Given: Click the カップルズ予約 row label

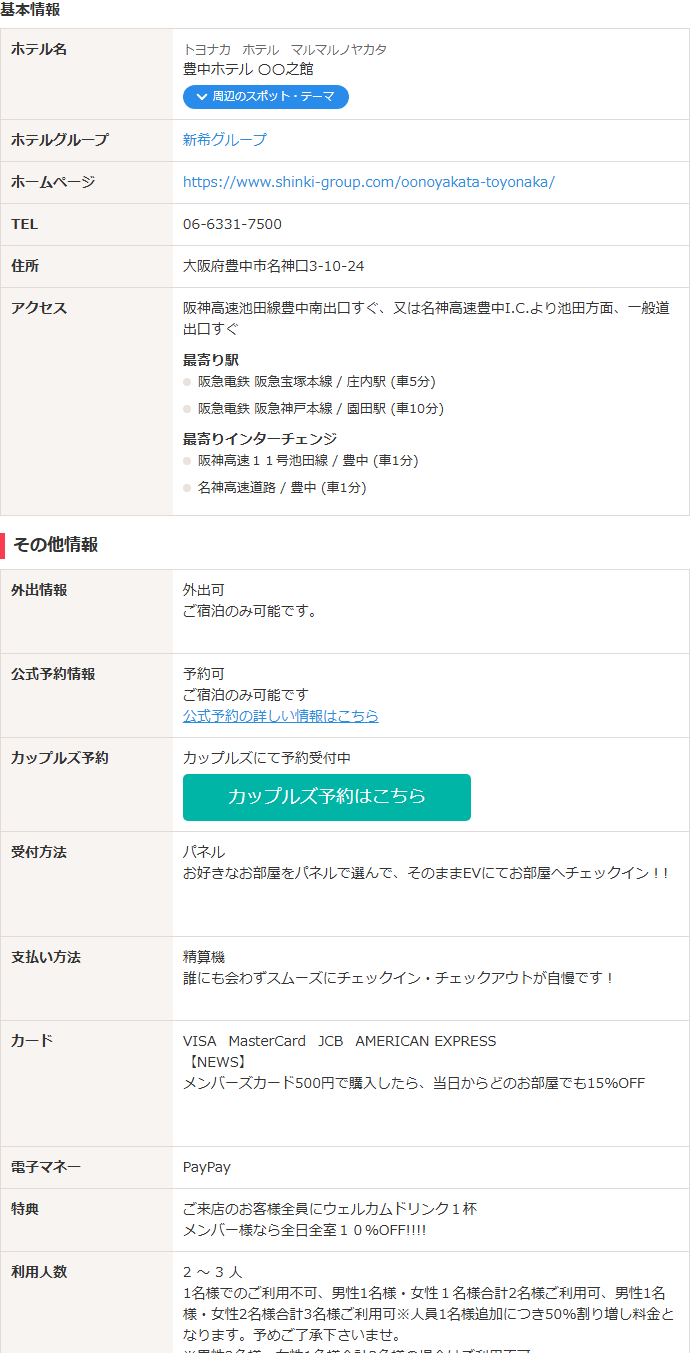Looking at the screenshot, I should (x=60, y=758).
